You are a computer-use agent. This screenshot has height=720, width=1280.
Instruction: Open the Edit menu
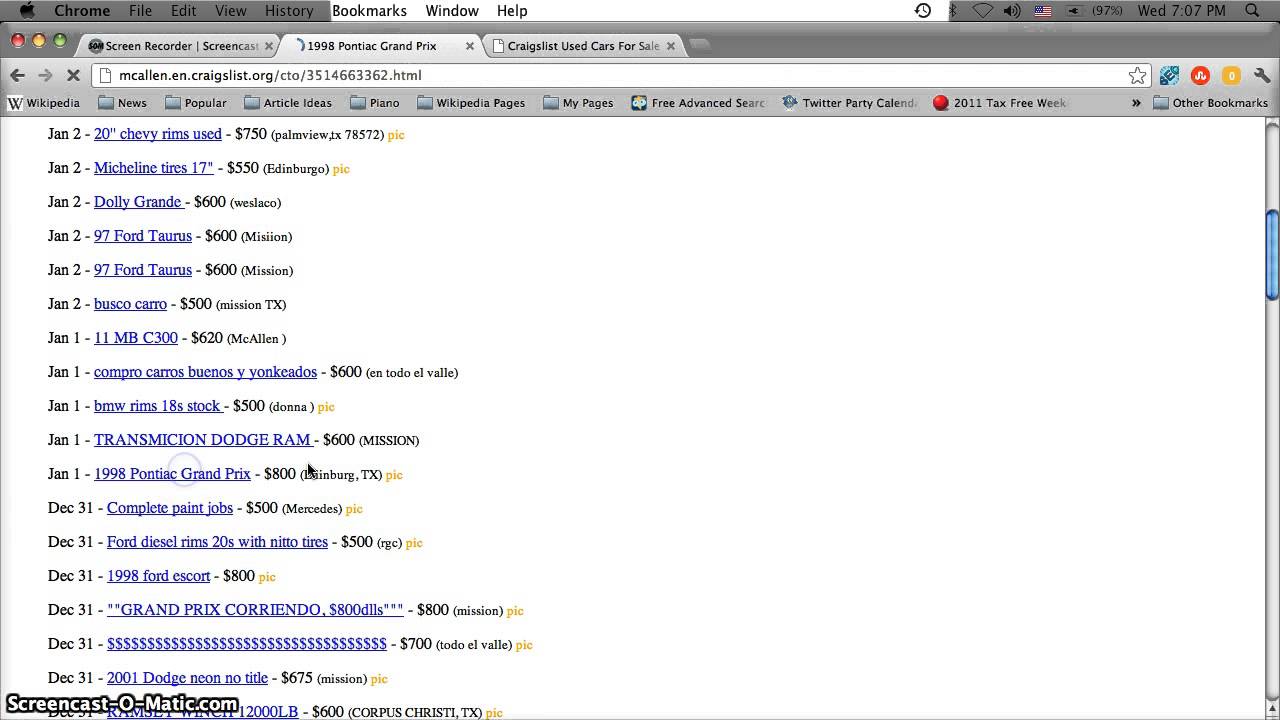tap(183, 11)
